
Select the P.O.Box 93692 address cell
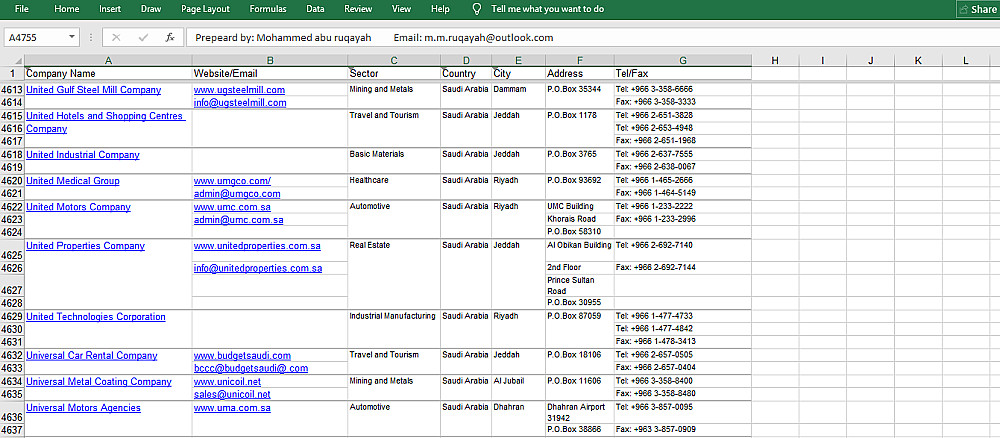pos(579,187)
